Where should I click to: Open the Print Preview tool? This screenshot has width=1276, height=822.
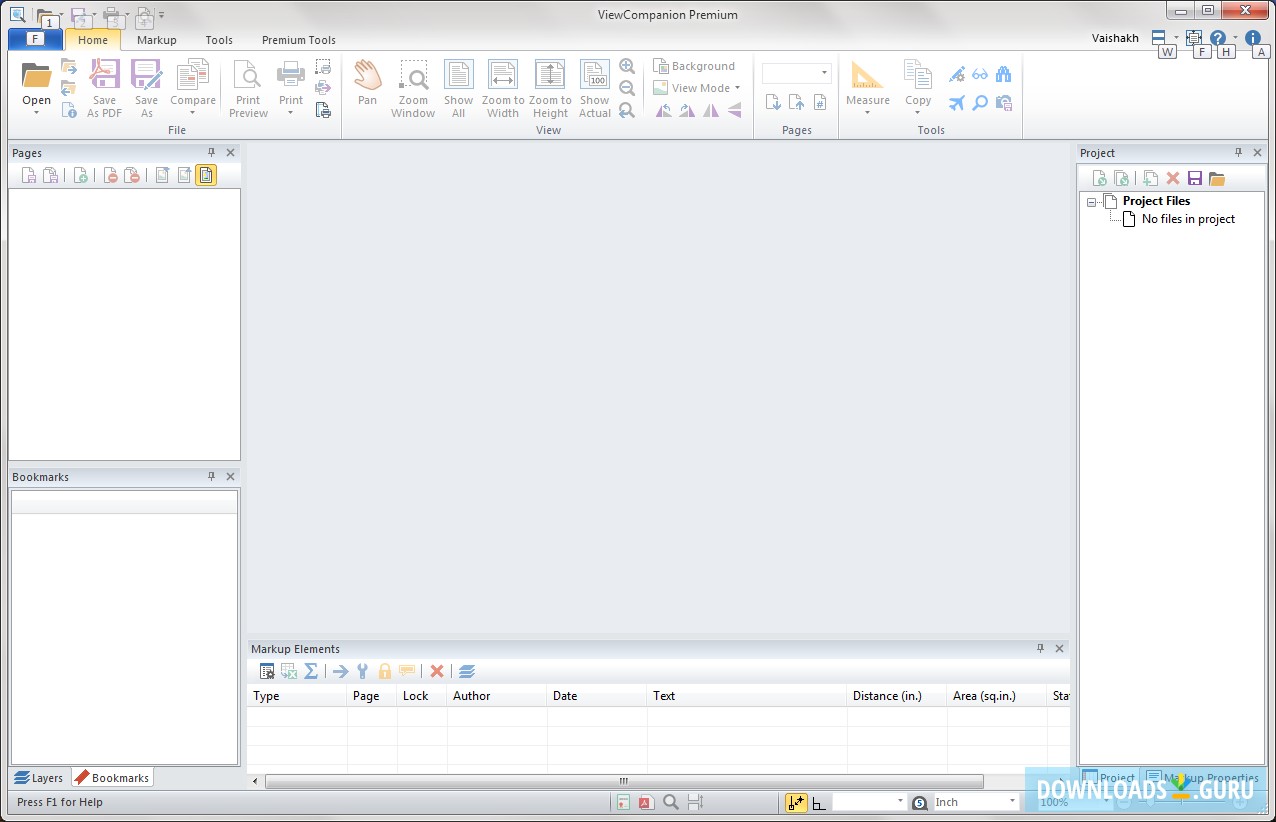(248, 89)
